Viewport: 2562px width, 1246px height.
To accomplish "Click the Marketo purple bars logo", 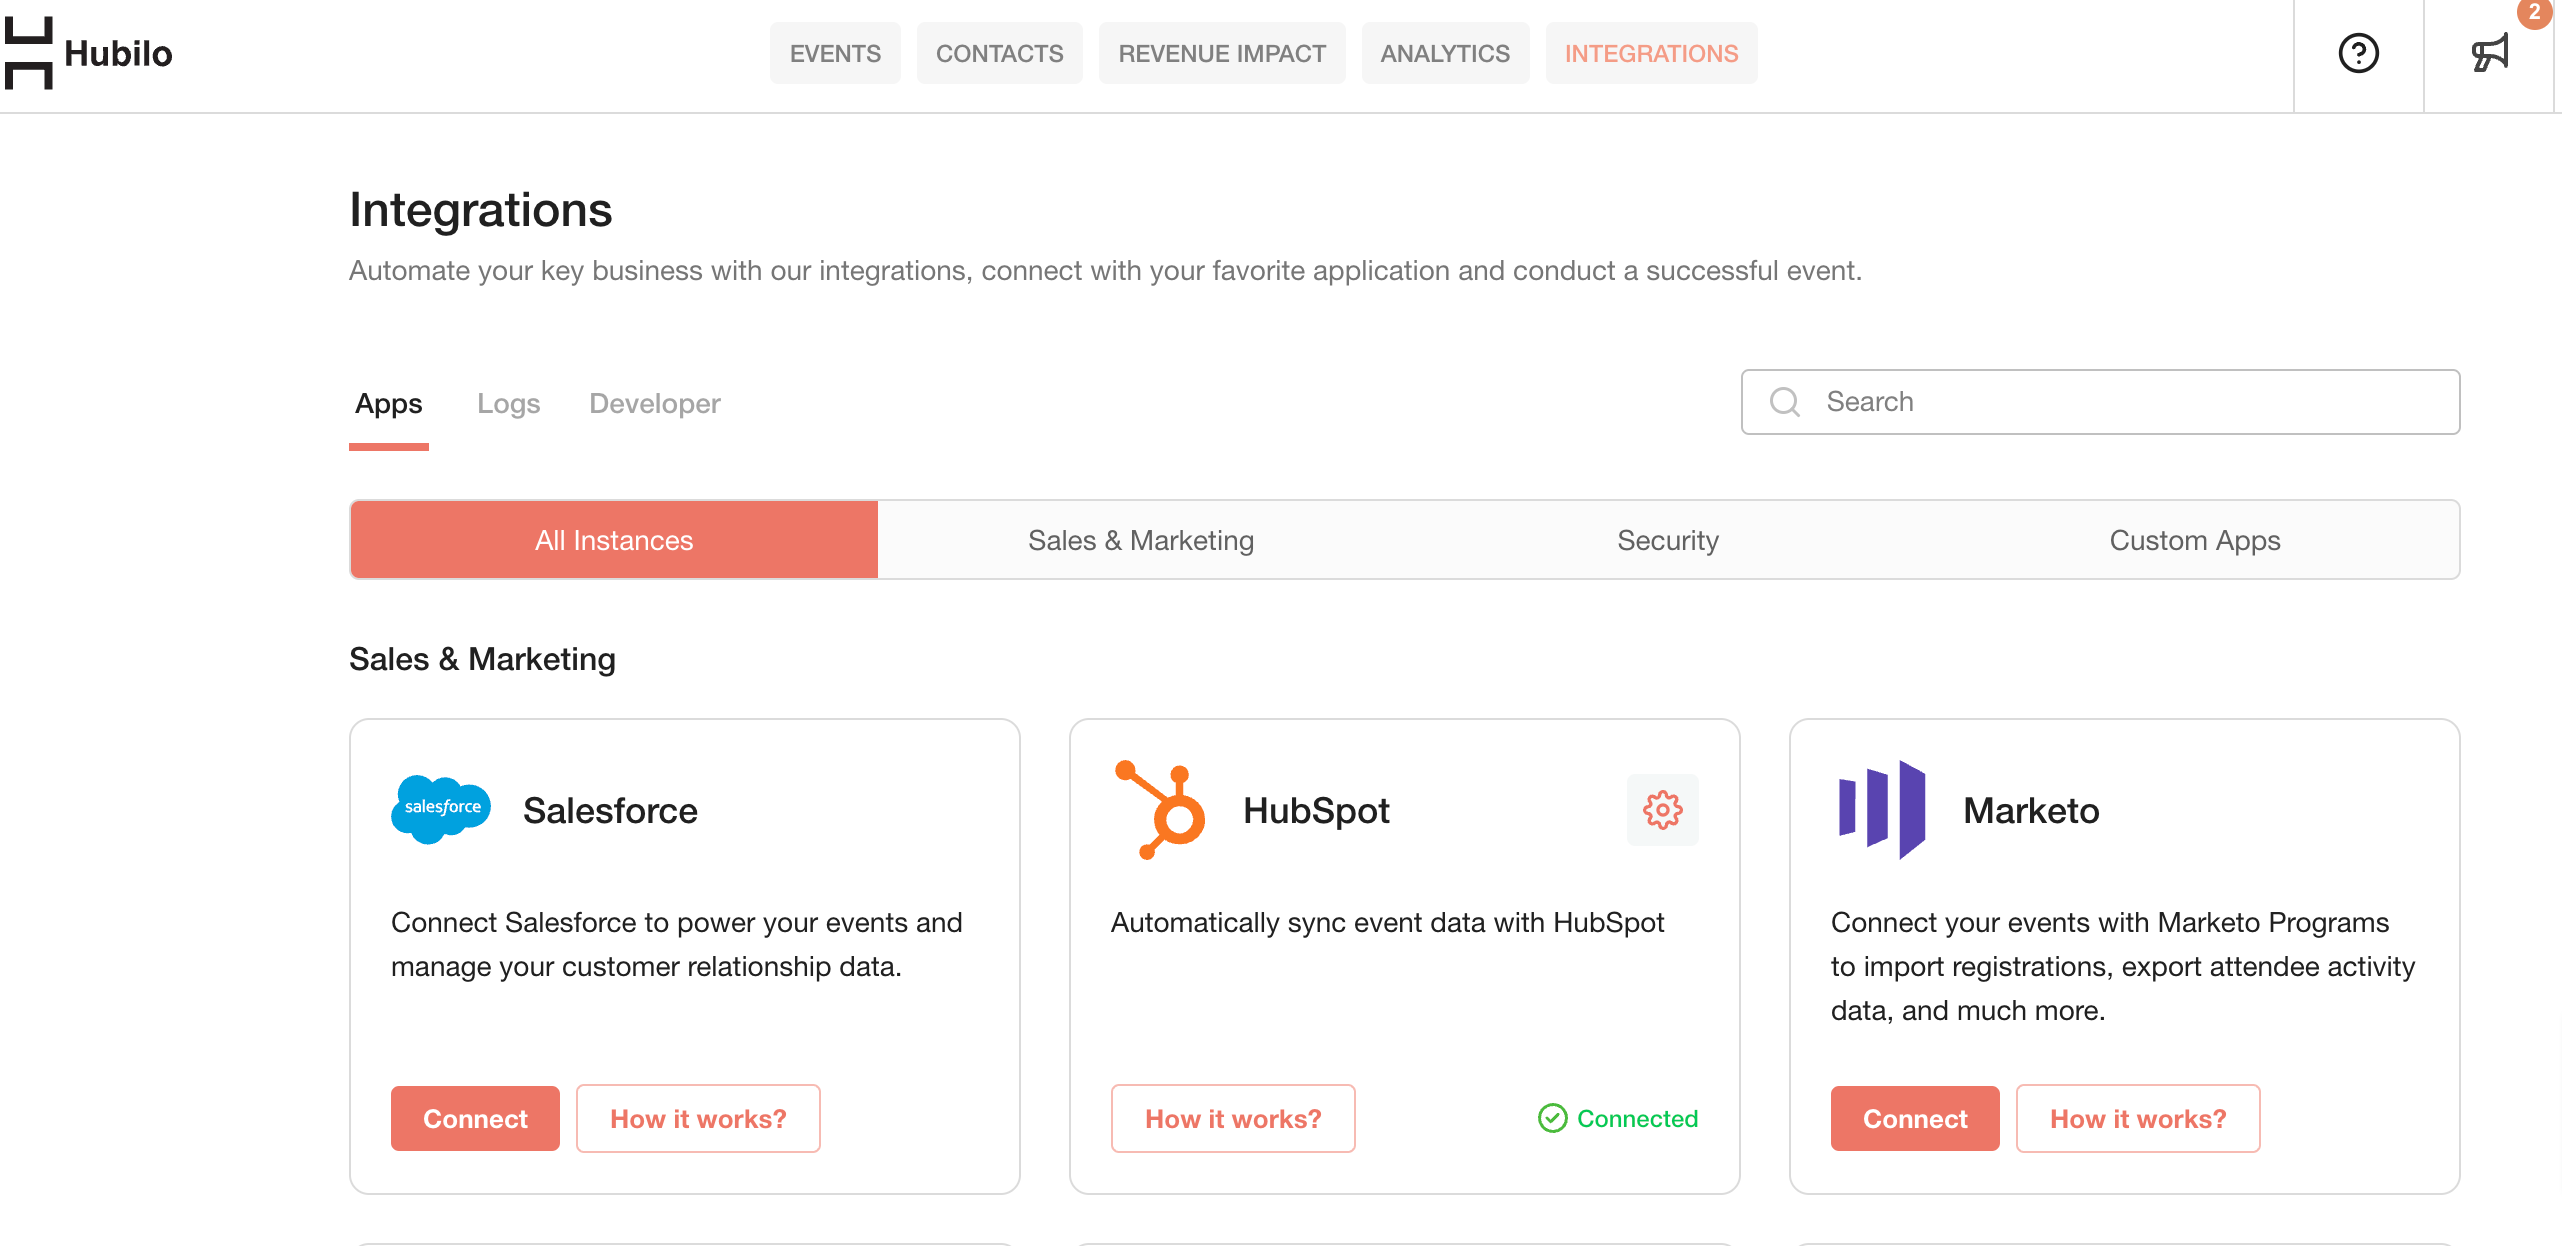I will (x=1882, y=809).
